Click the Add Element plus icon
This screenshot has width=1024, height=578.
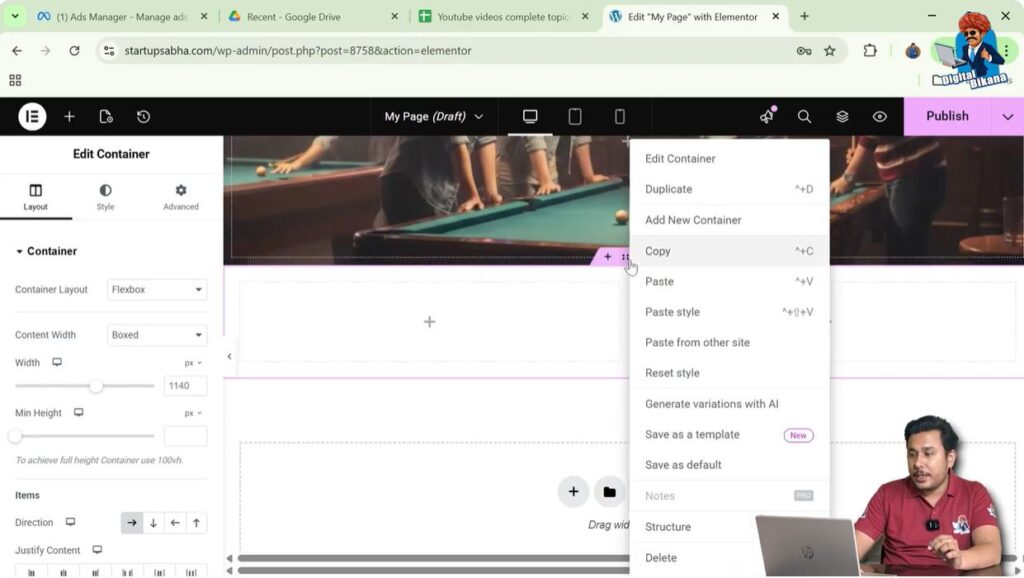pyautogui.click(x=69, y=116)
